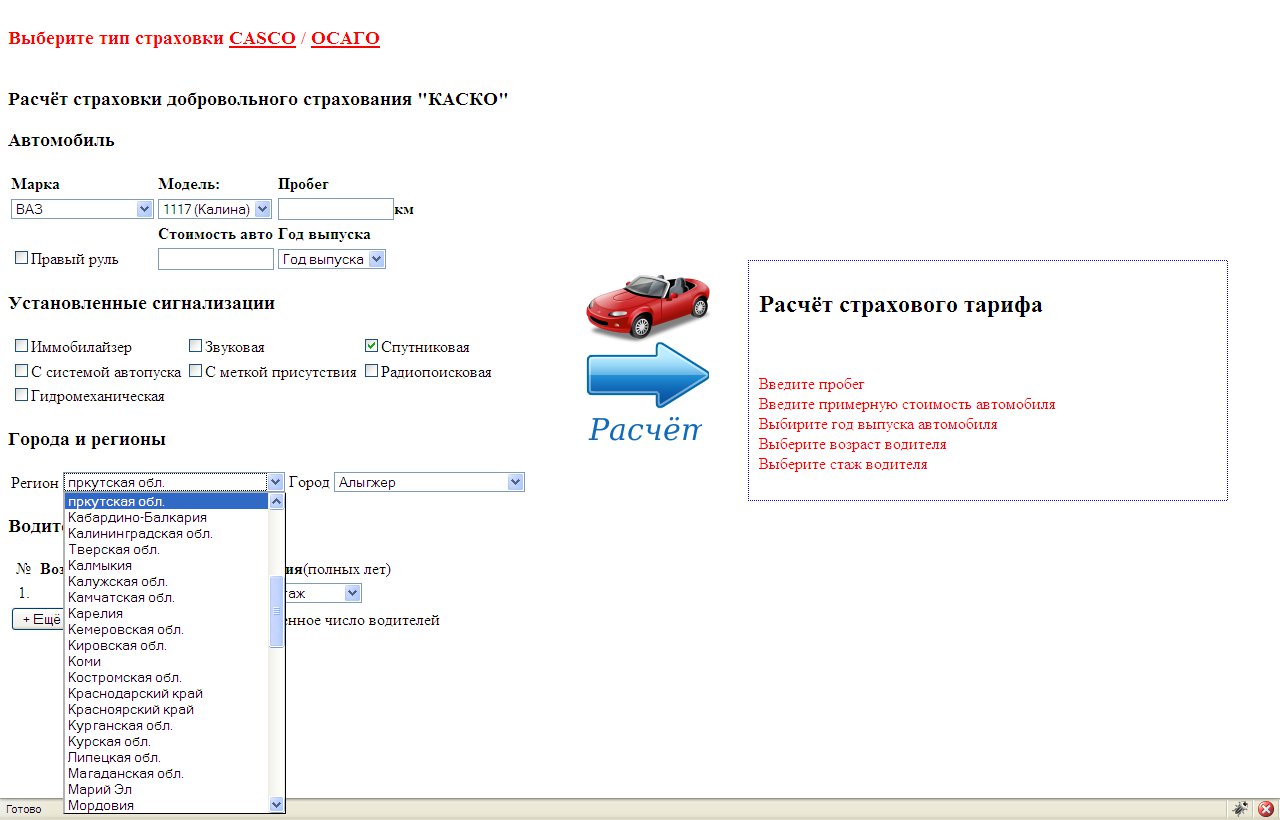Select Костромская обл. from region list
1280x820 pixels.
[167, 678]
